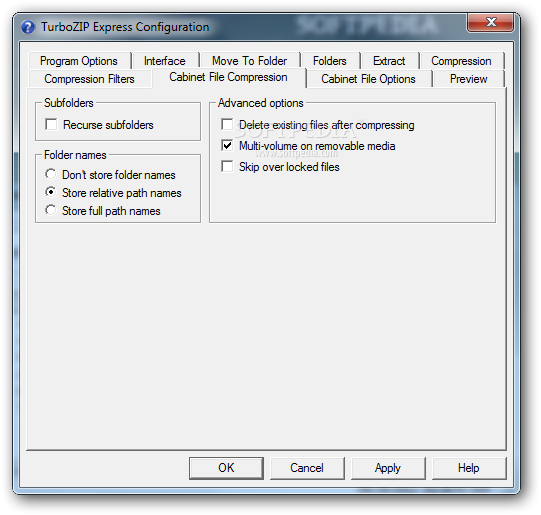Screen dimensions: 541x515
Task: Open Help for this dialog
Action: coord(469,468)
